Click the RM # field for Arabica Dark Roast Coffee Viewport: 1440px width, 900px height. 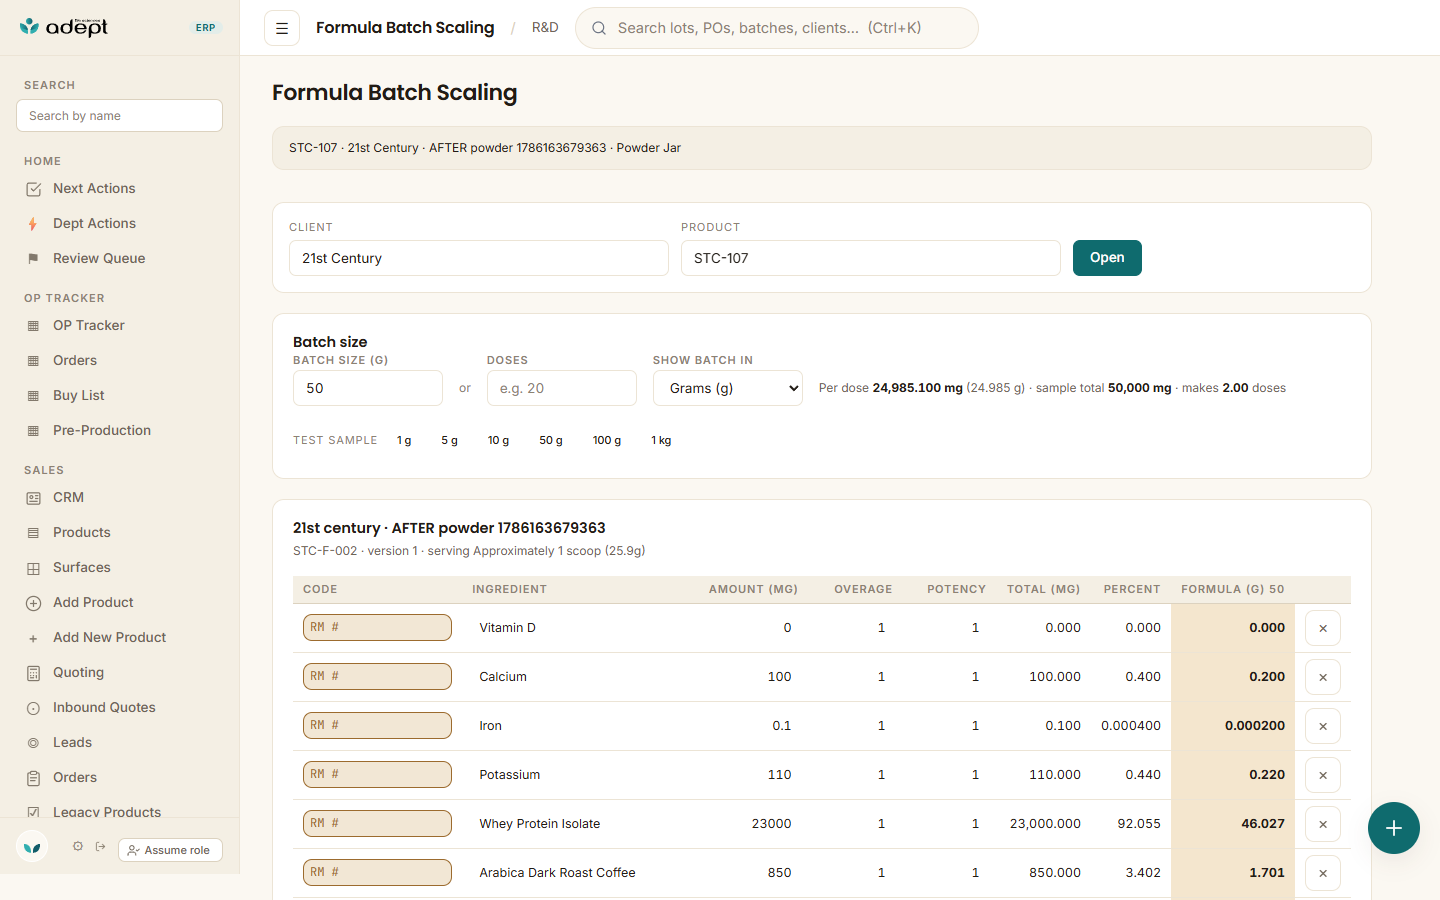point(377,873)
